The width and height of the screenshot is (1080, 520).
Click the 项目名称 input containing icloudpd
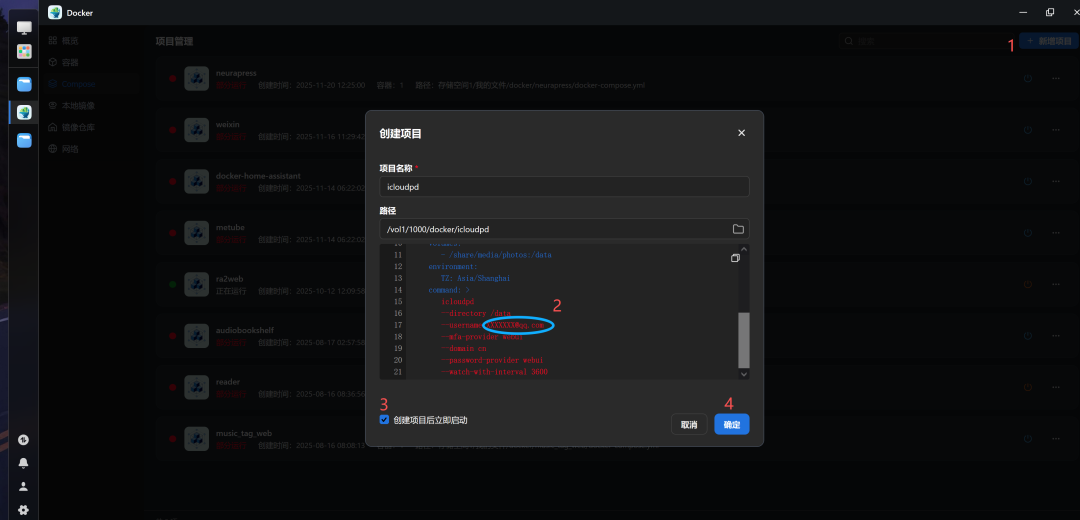(x=564, y=187)
